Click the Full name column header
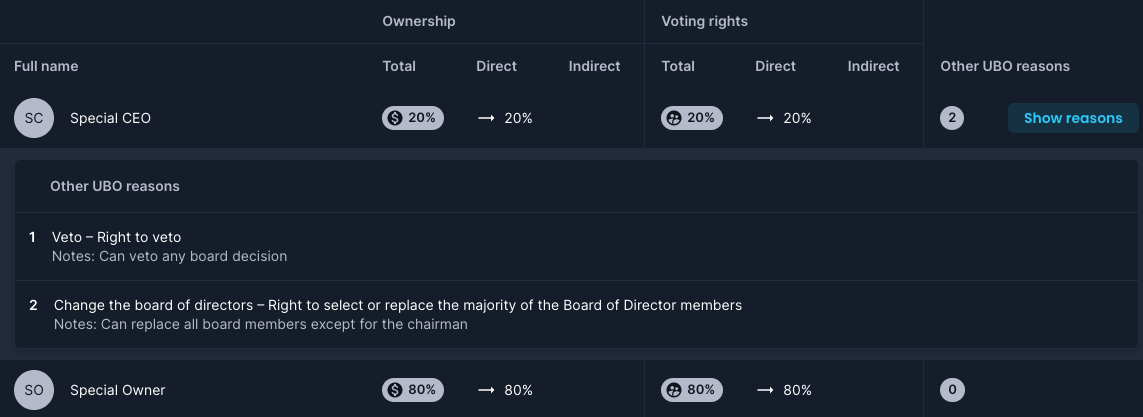Image resolution: width=1143 pixels, height=417 pixels. (x=46, y=66)
